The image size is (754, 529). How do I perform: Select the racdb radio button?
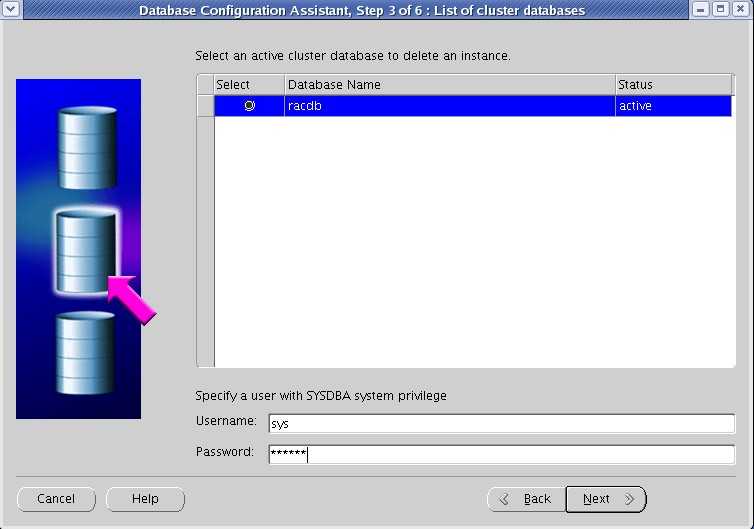pos(249,105)
